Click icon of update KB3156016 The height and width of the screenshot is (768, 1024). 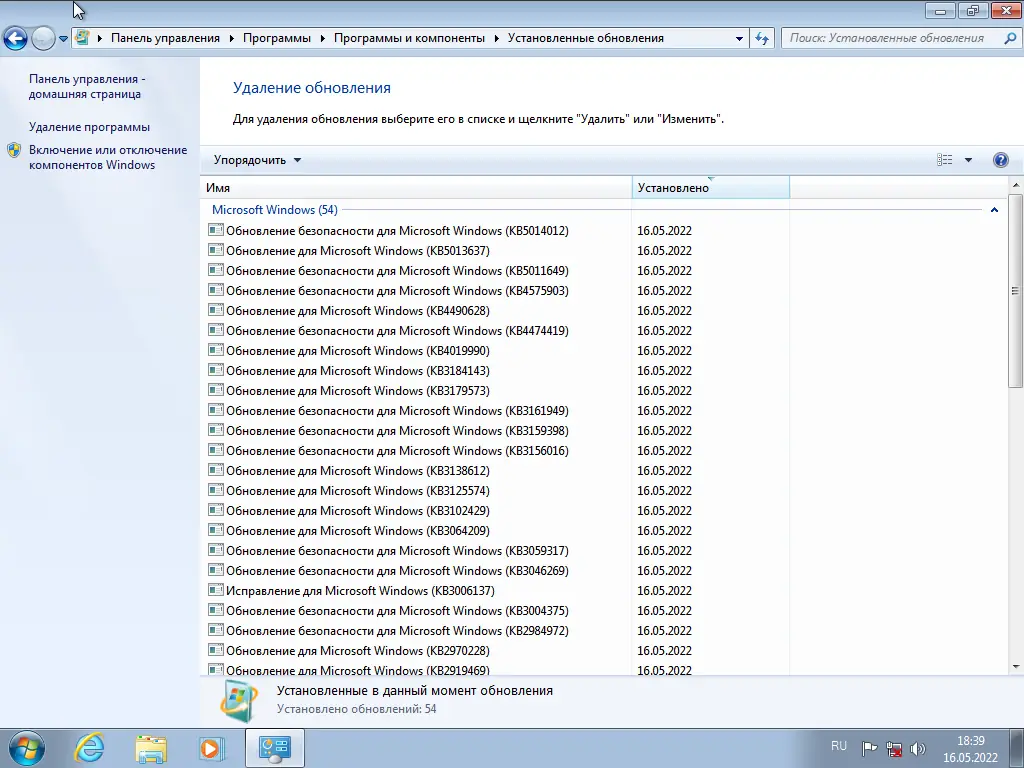pyautogui.click(x=216, y=450)
